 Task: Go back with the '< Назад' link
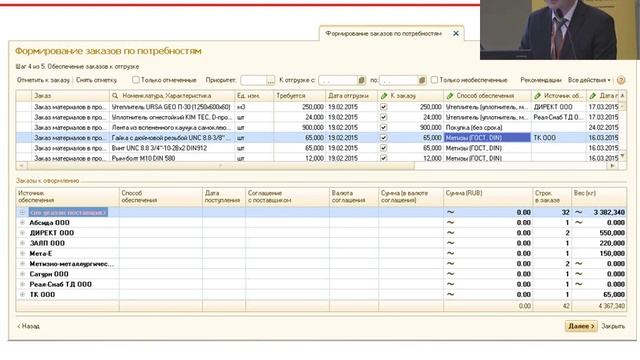pyautogui.click(x=29, y=326)
